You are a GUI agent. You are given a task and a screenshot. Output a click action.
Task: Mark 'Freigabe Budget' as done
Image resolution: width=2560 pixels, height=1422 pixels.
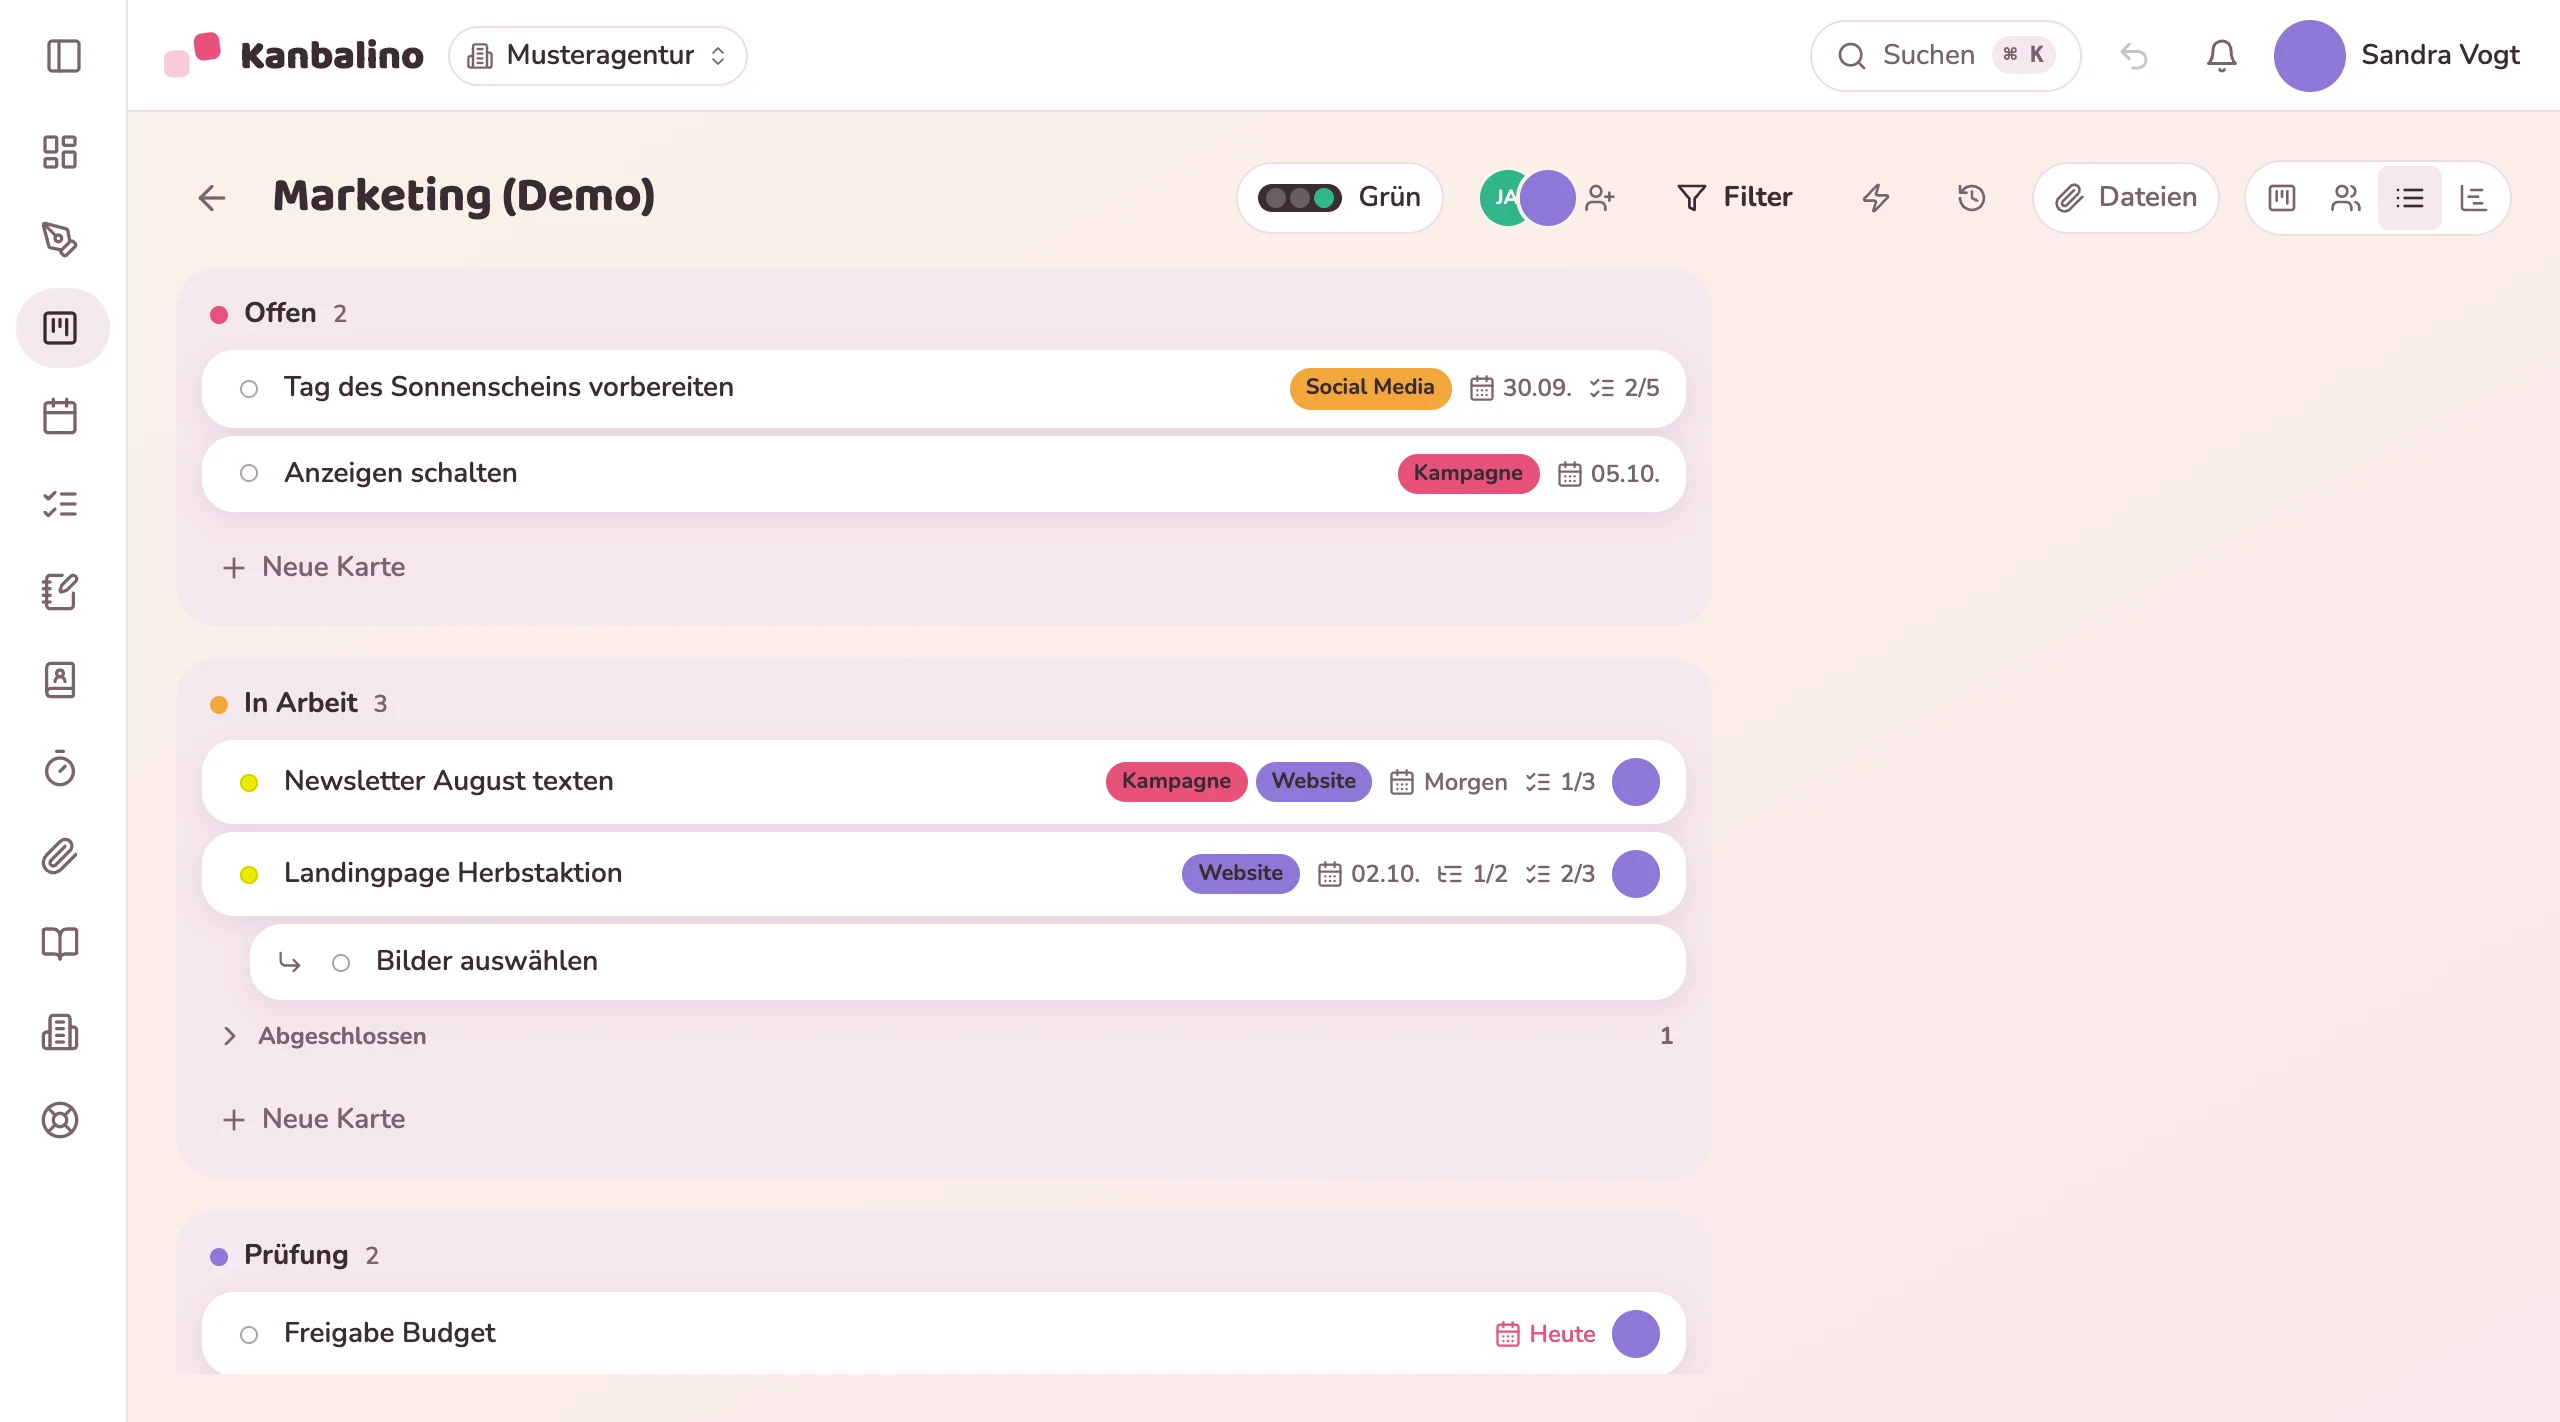249,1335
